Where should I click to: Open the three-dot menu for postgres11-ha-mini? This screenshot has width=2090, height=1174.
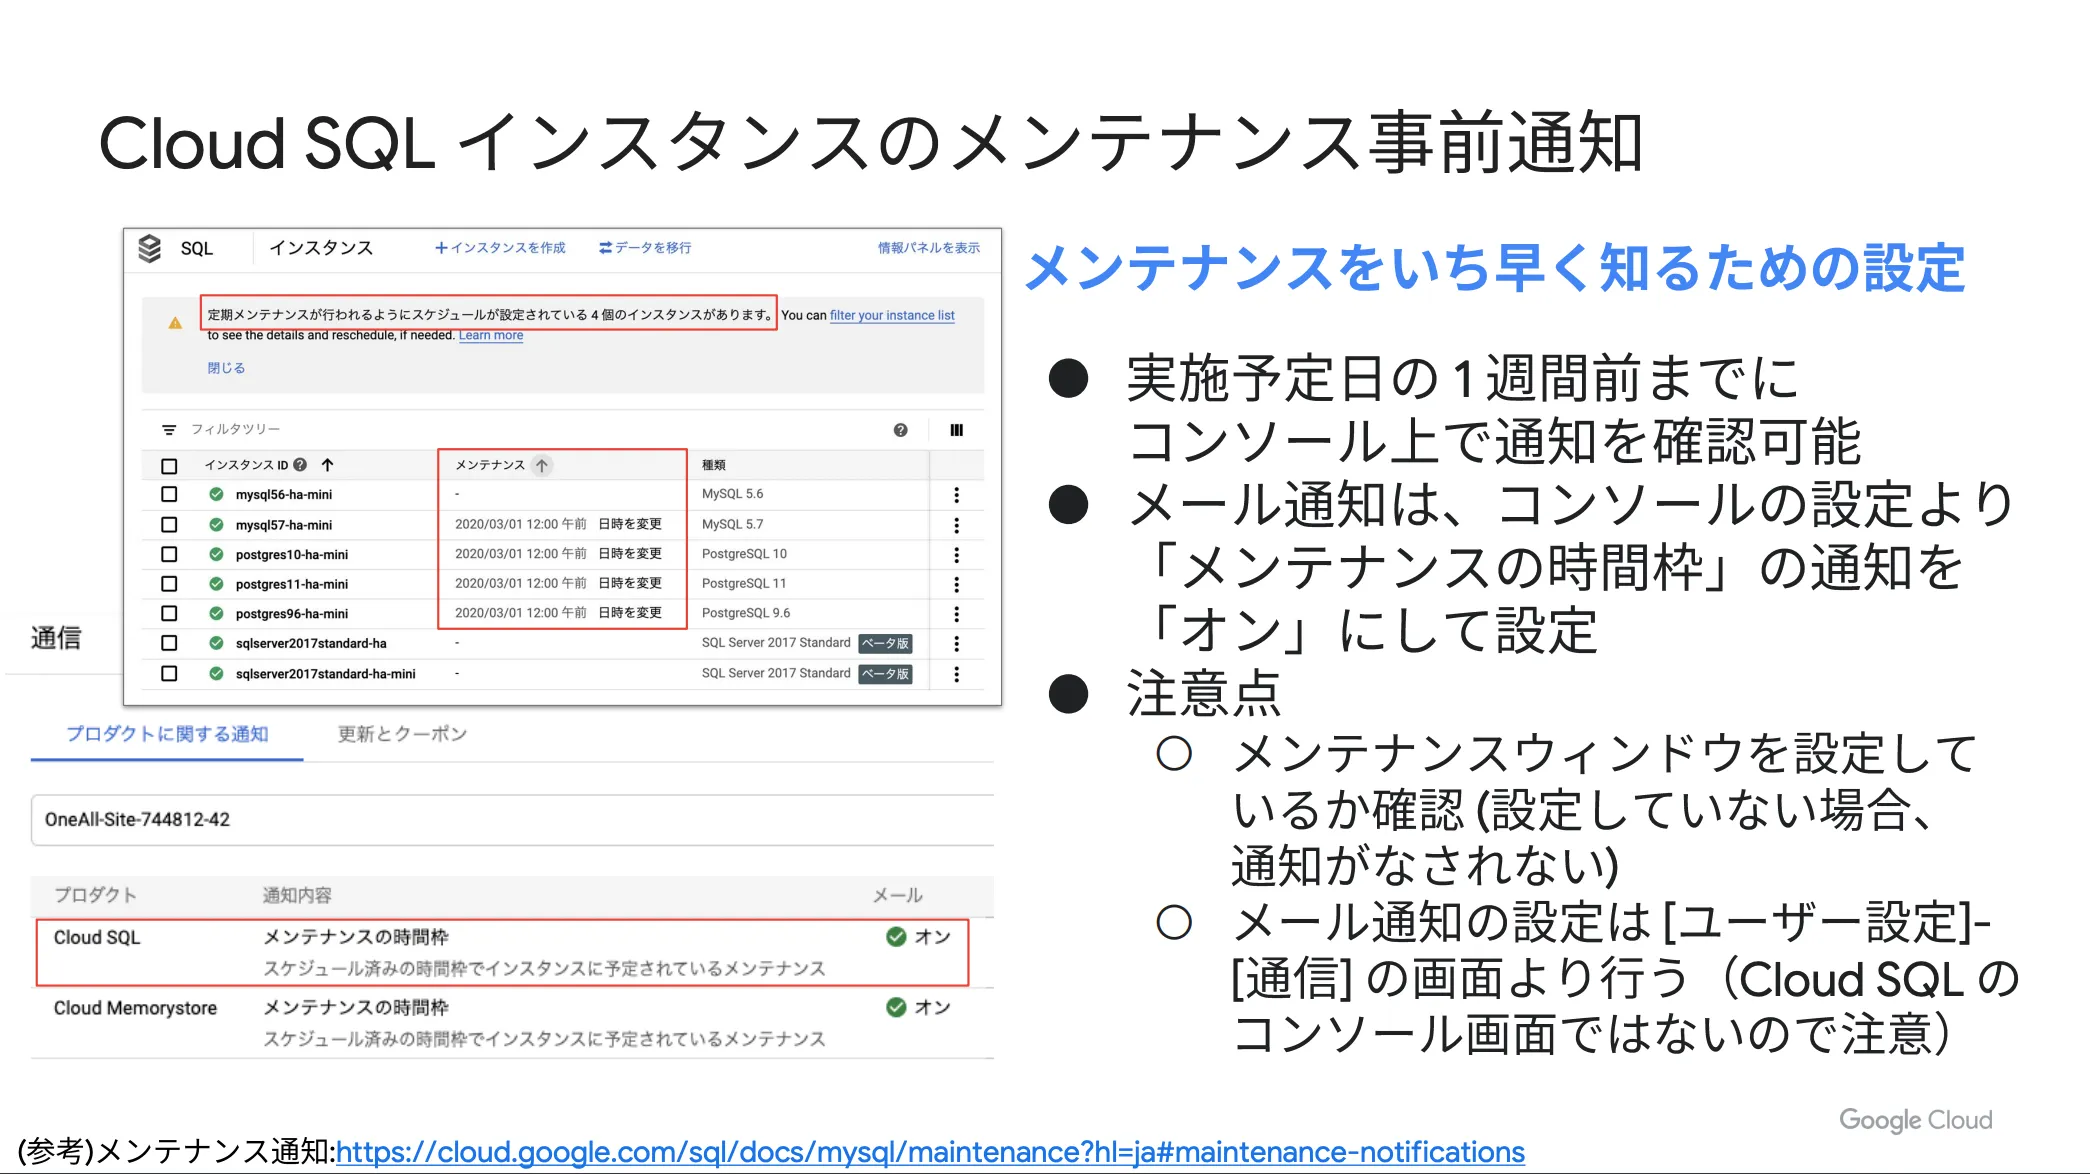(x=957, y=584)
